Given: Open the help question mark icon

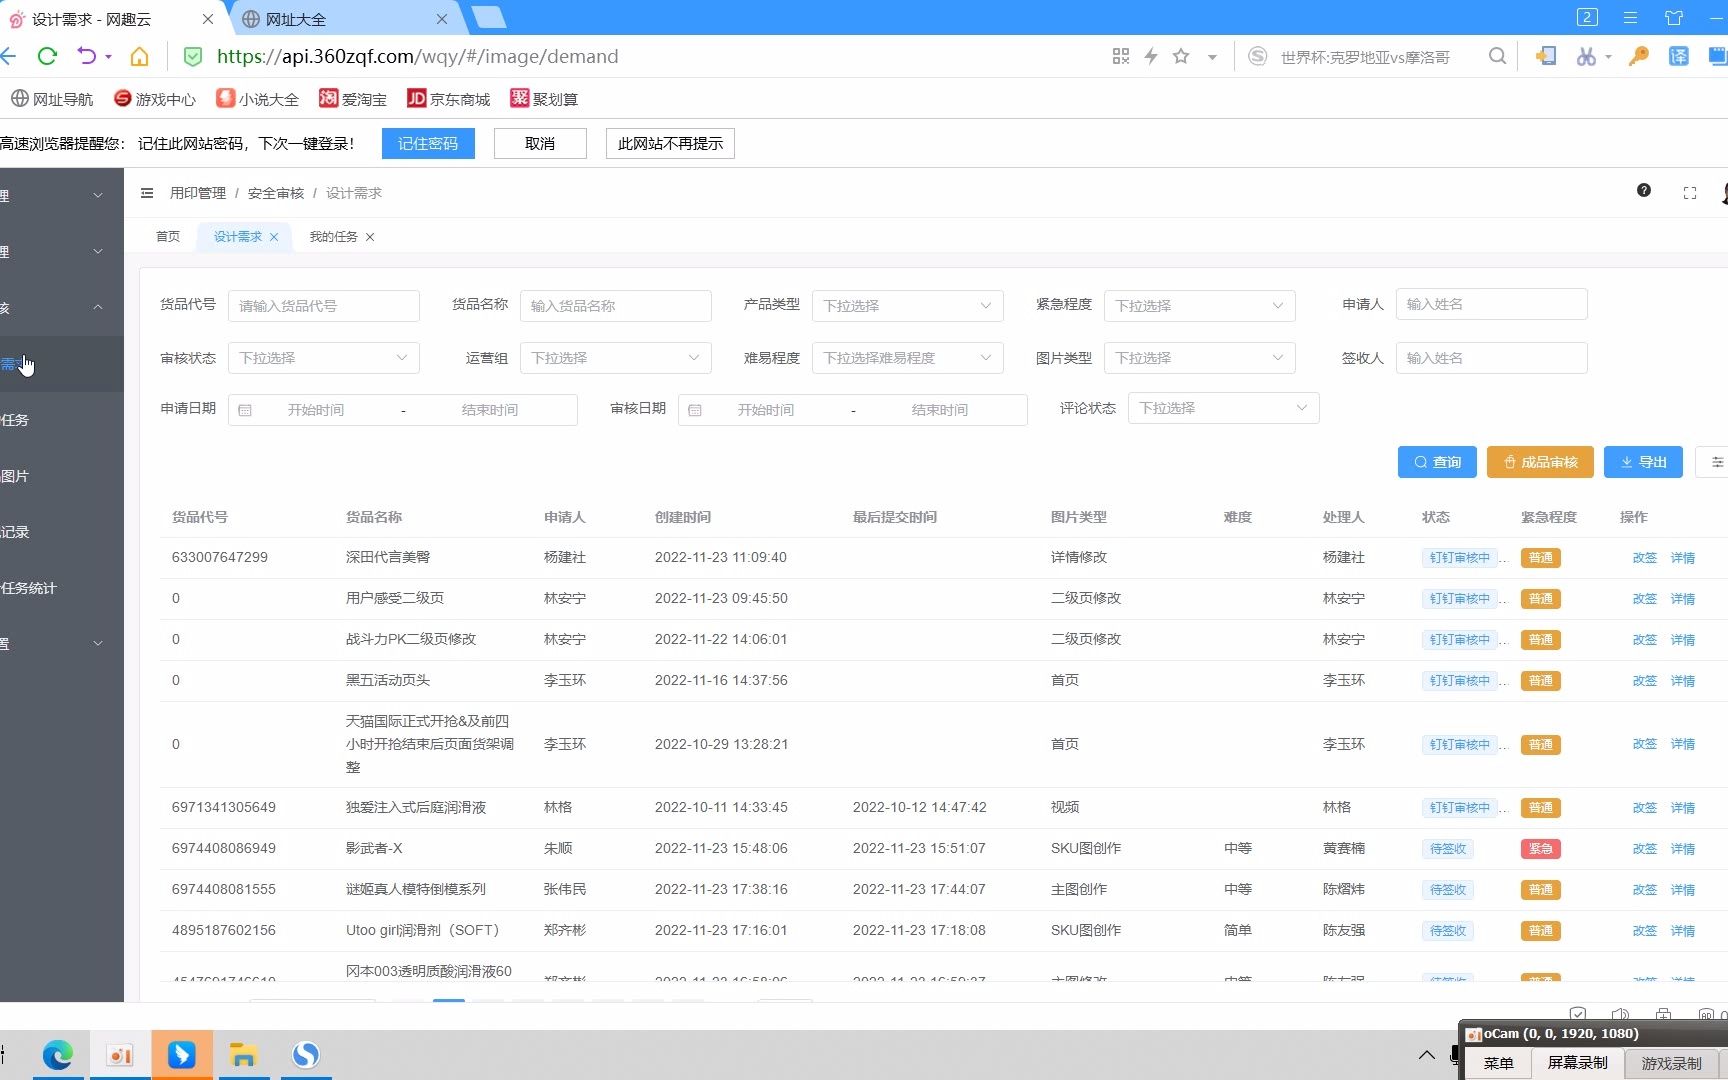Looking at the screenshot, I should [x=1644, y=190].
